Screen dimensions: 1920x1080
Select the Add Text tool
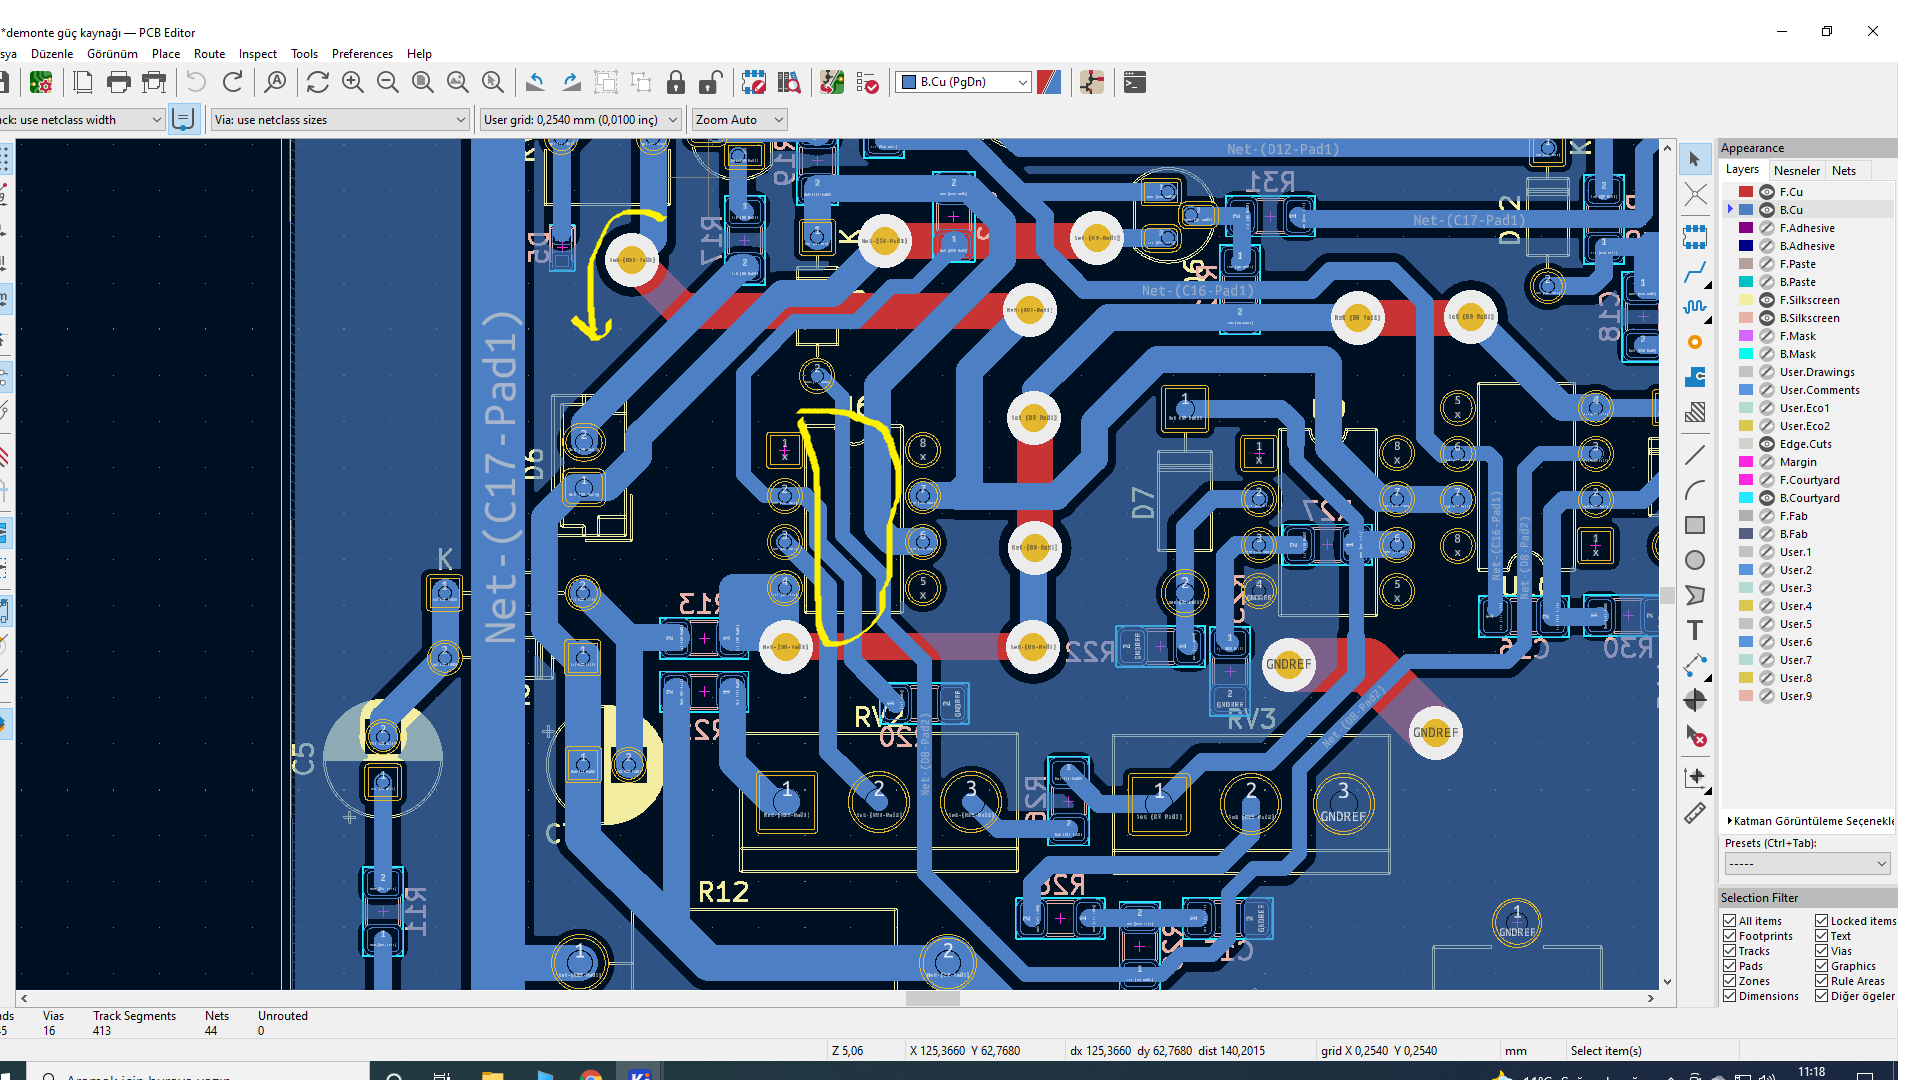[x=1695, y=630]
